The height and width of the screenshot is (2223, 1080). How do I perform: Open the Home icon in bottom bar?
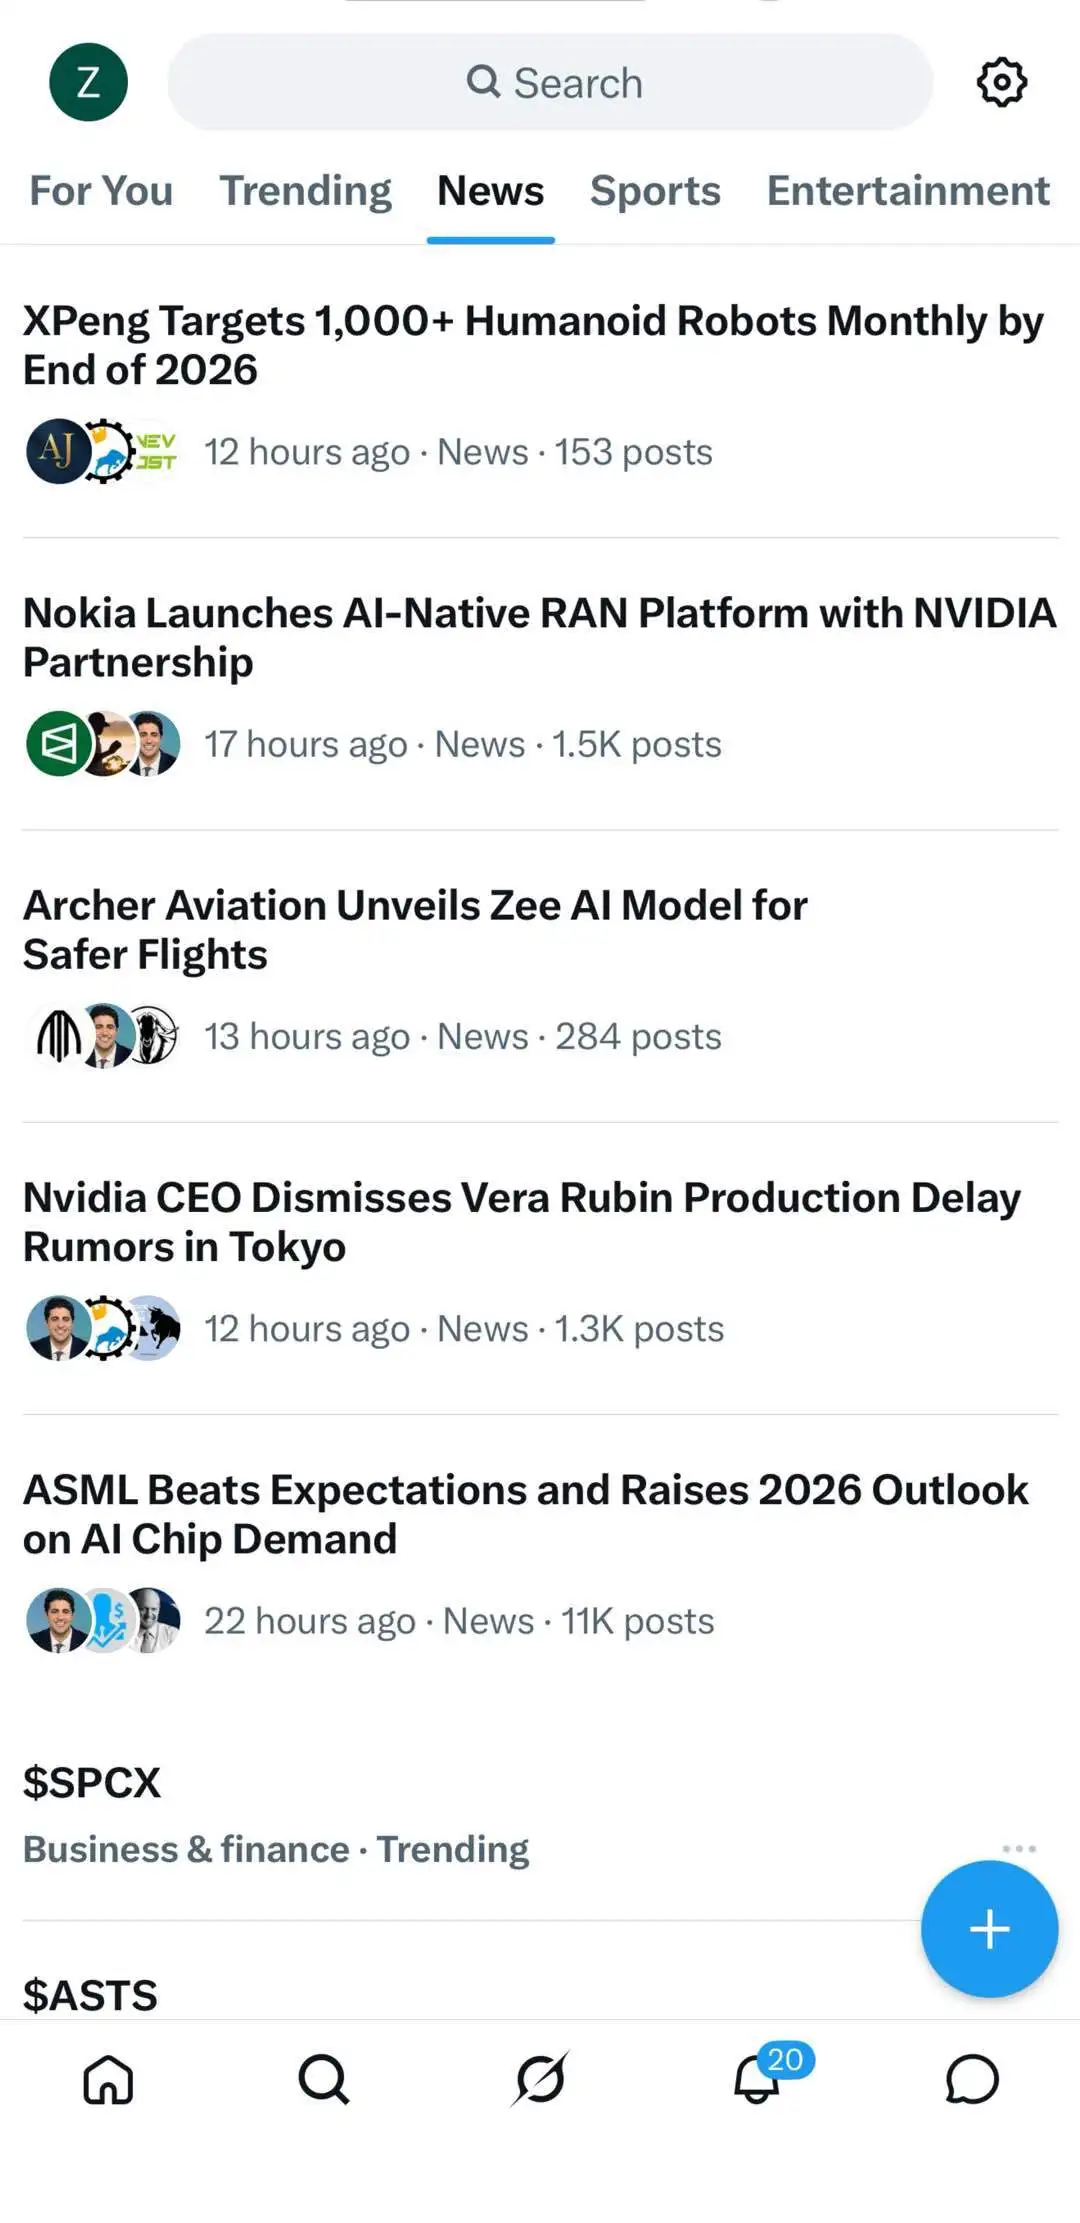(108, 2080)
